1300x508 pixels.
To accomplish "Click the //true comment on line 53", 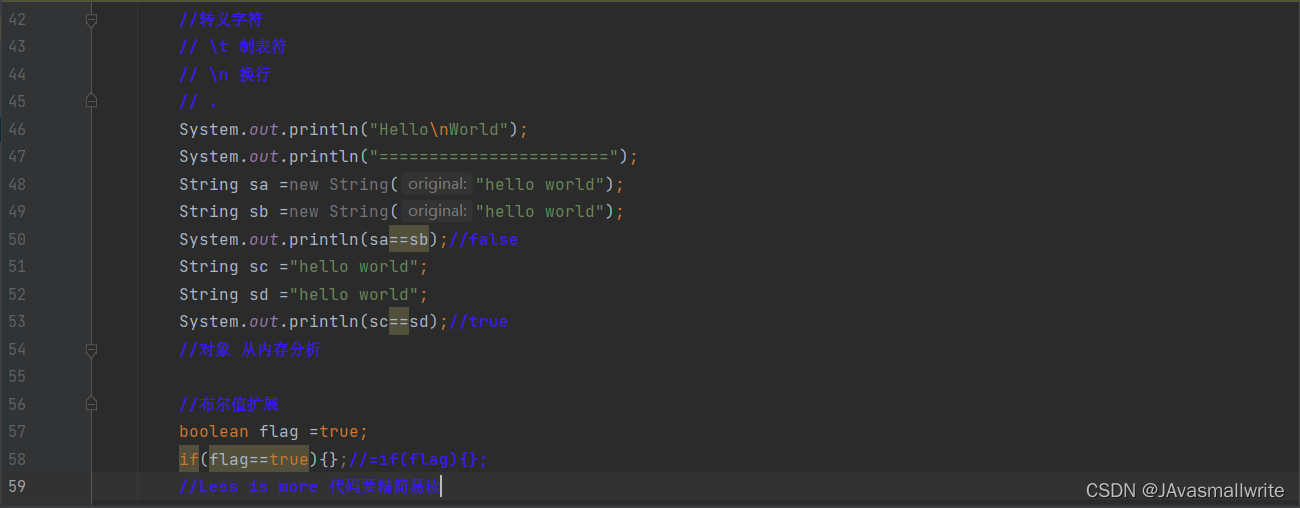I will pyautogui.click(x=479, y=321).
